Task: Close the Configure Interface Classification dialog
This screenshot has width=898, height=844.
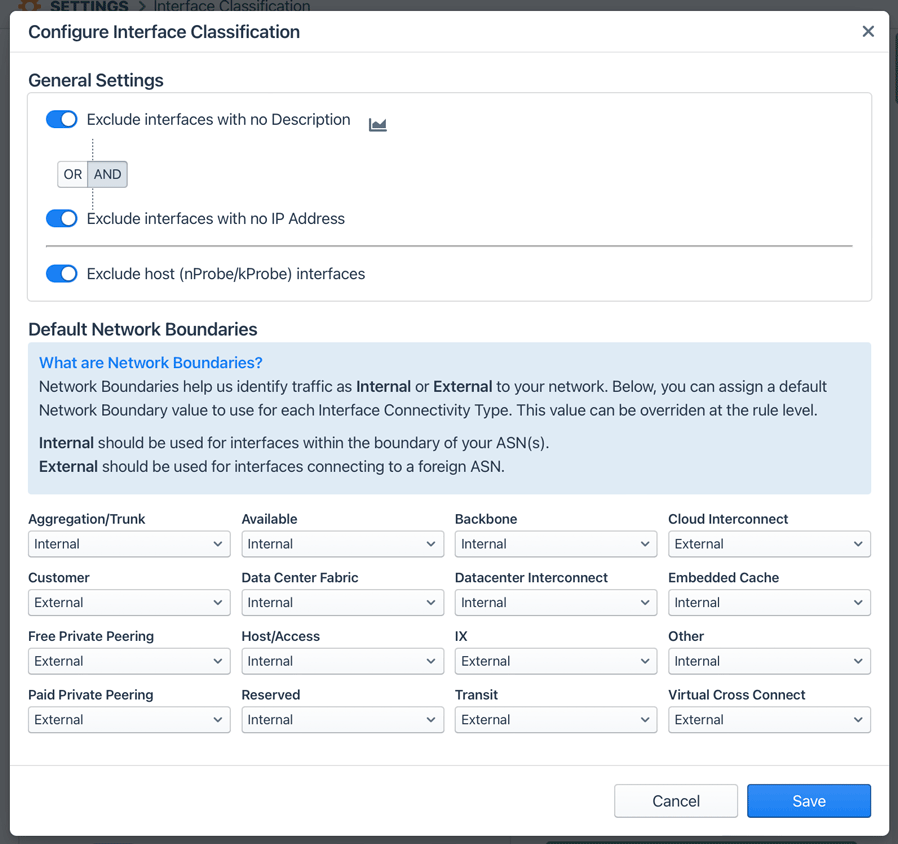Action: [868, 31]
